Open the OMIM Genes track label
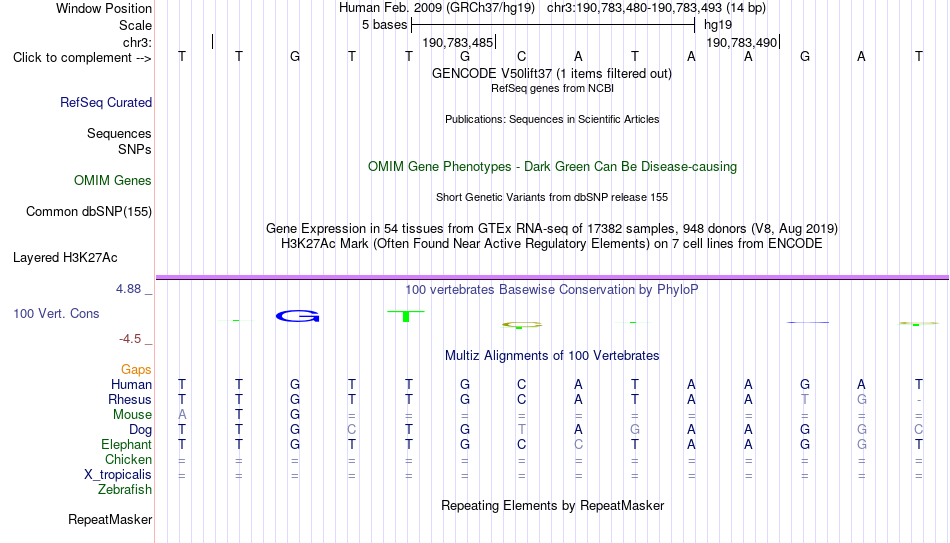Viewport: 950px width, 543px height. coord(112,181)
